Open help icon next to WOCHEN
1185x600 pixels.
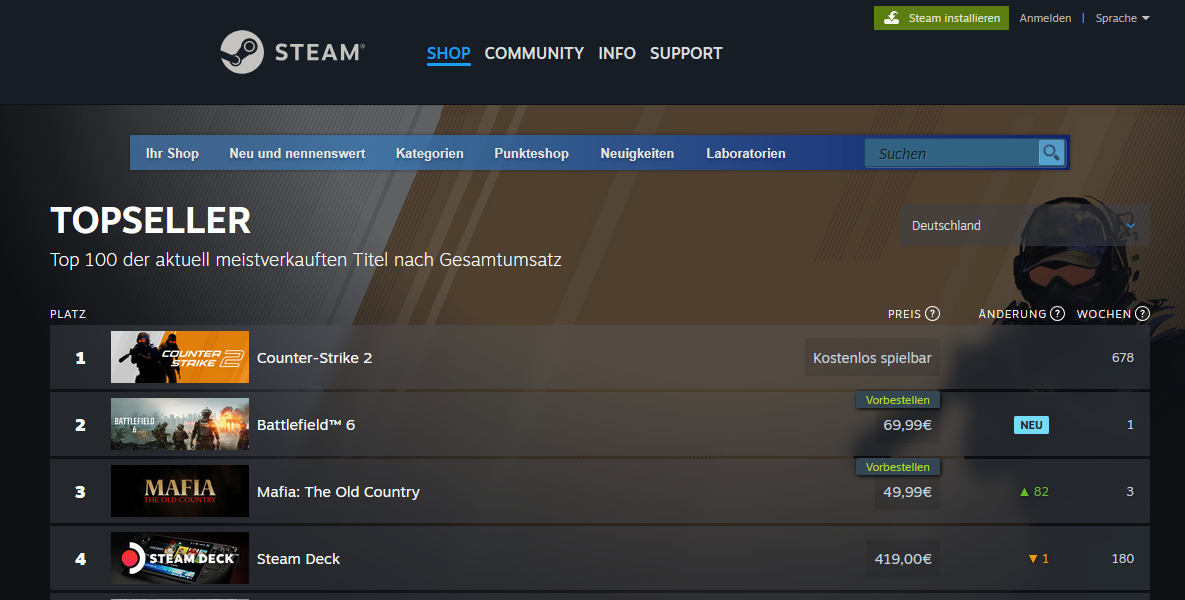click(1143, 314)
